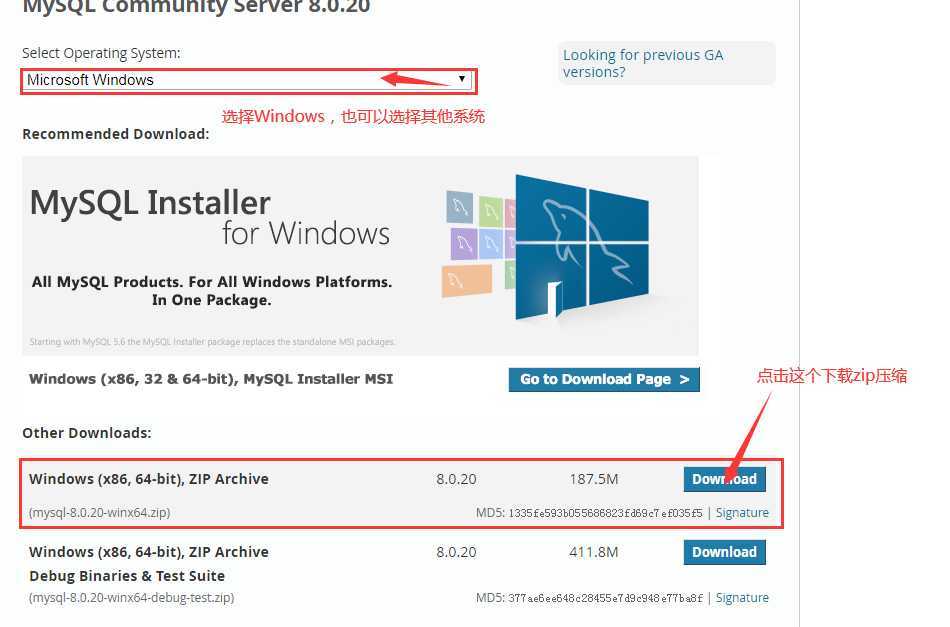The width and height of the screenshot is (950, 627).
Task: Open Signature link for mysql-8.0.20-winx64.zip
Action: pos(742,513)
